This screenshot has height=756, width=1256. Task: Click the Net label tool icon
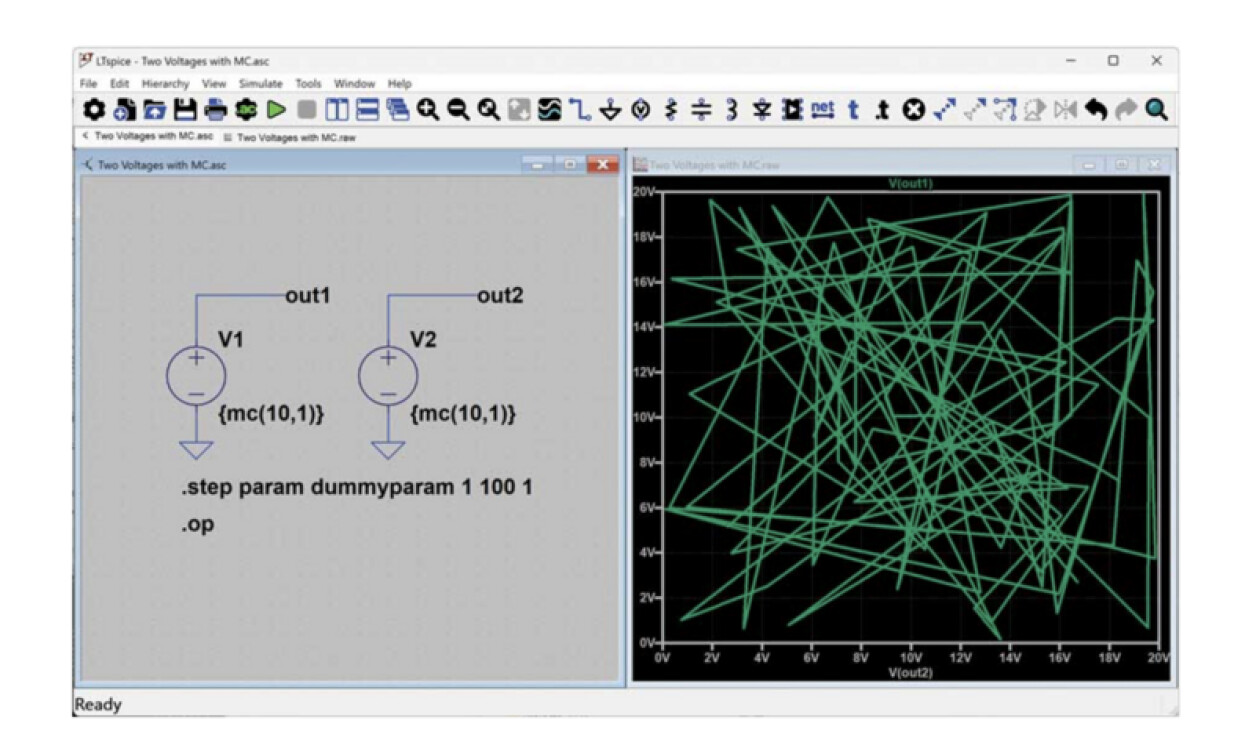click(x=822, y=109)
